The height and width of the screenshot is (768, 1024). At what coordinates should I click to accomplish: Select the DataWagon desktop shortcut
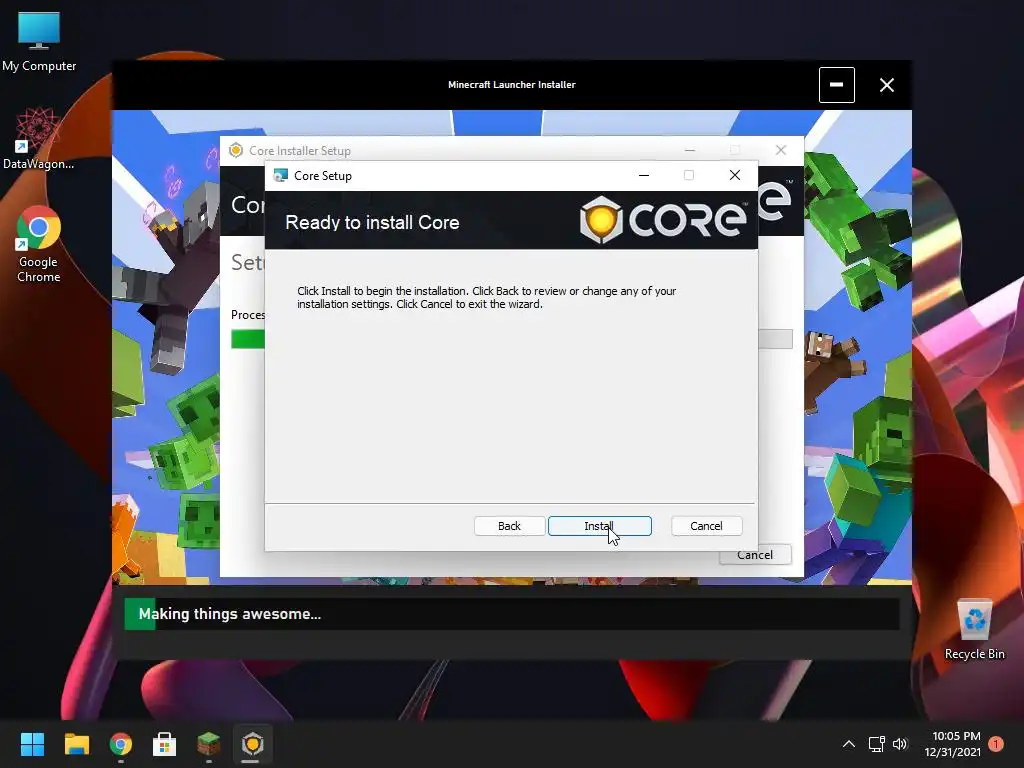click(x=39, y=138)
